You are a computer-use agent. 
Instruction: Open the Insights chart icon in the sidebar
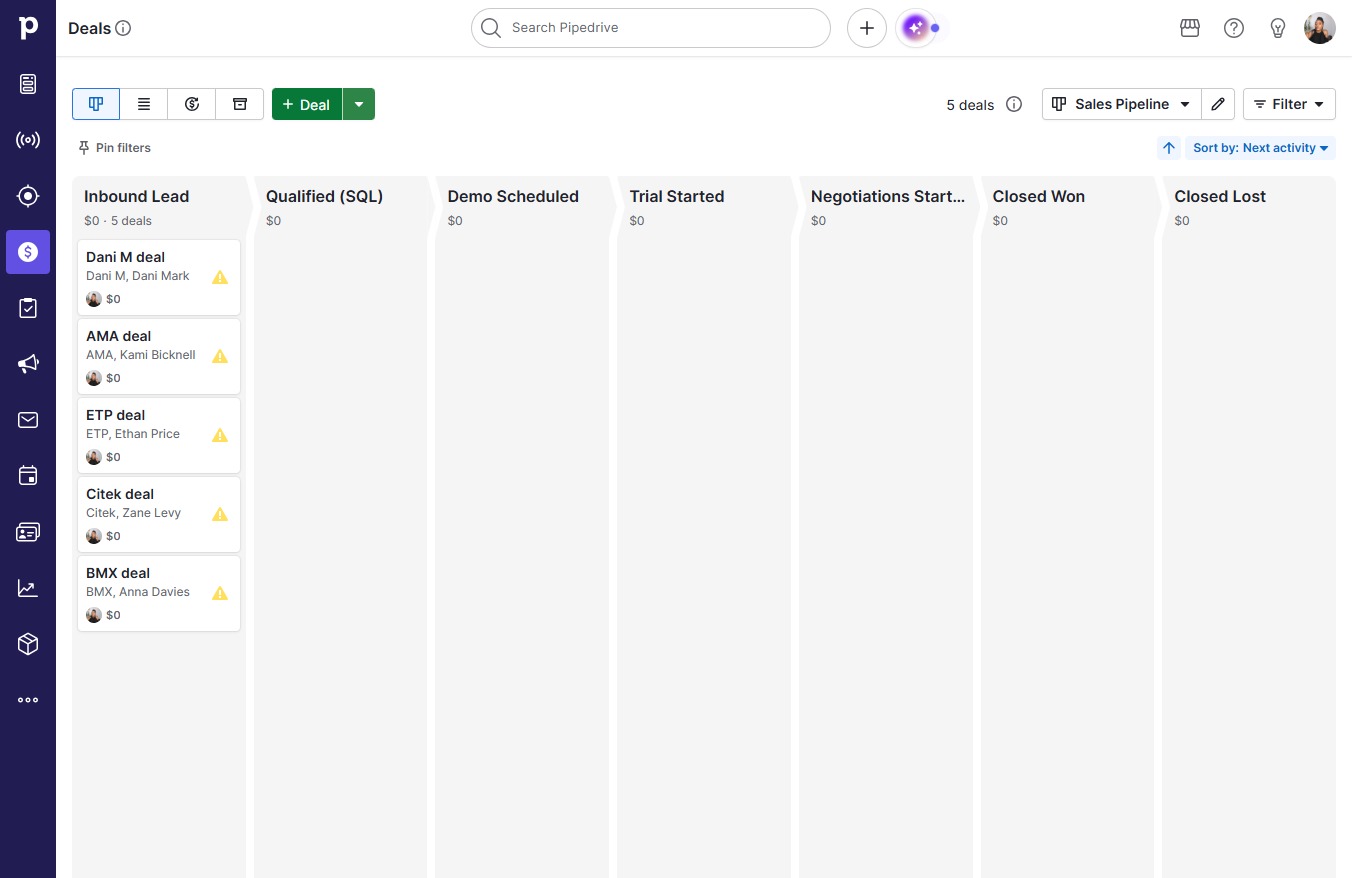28,588
